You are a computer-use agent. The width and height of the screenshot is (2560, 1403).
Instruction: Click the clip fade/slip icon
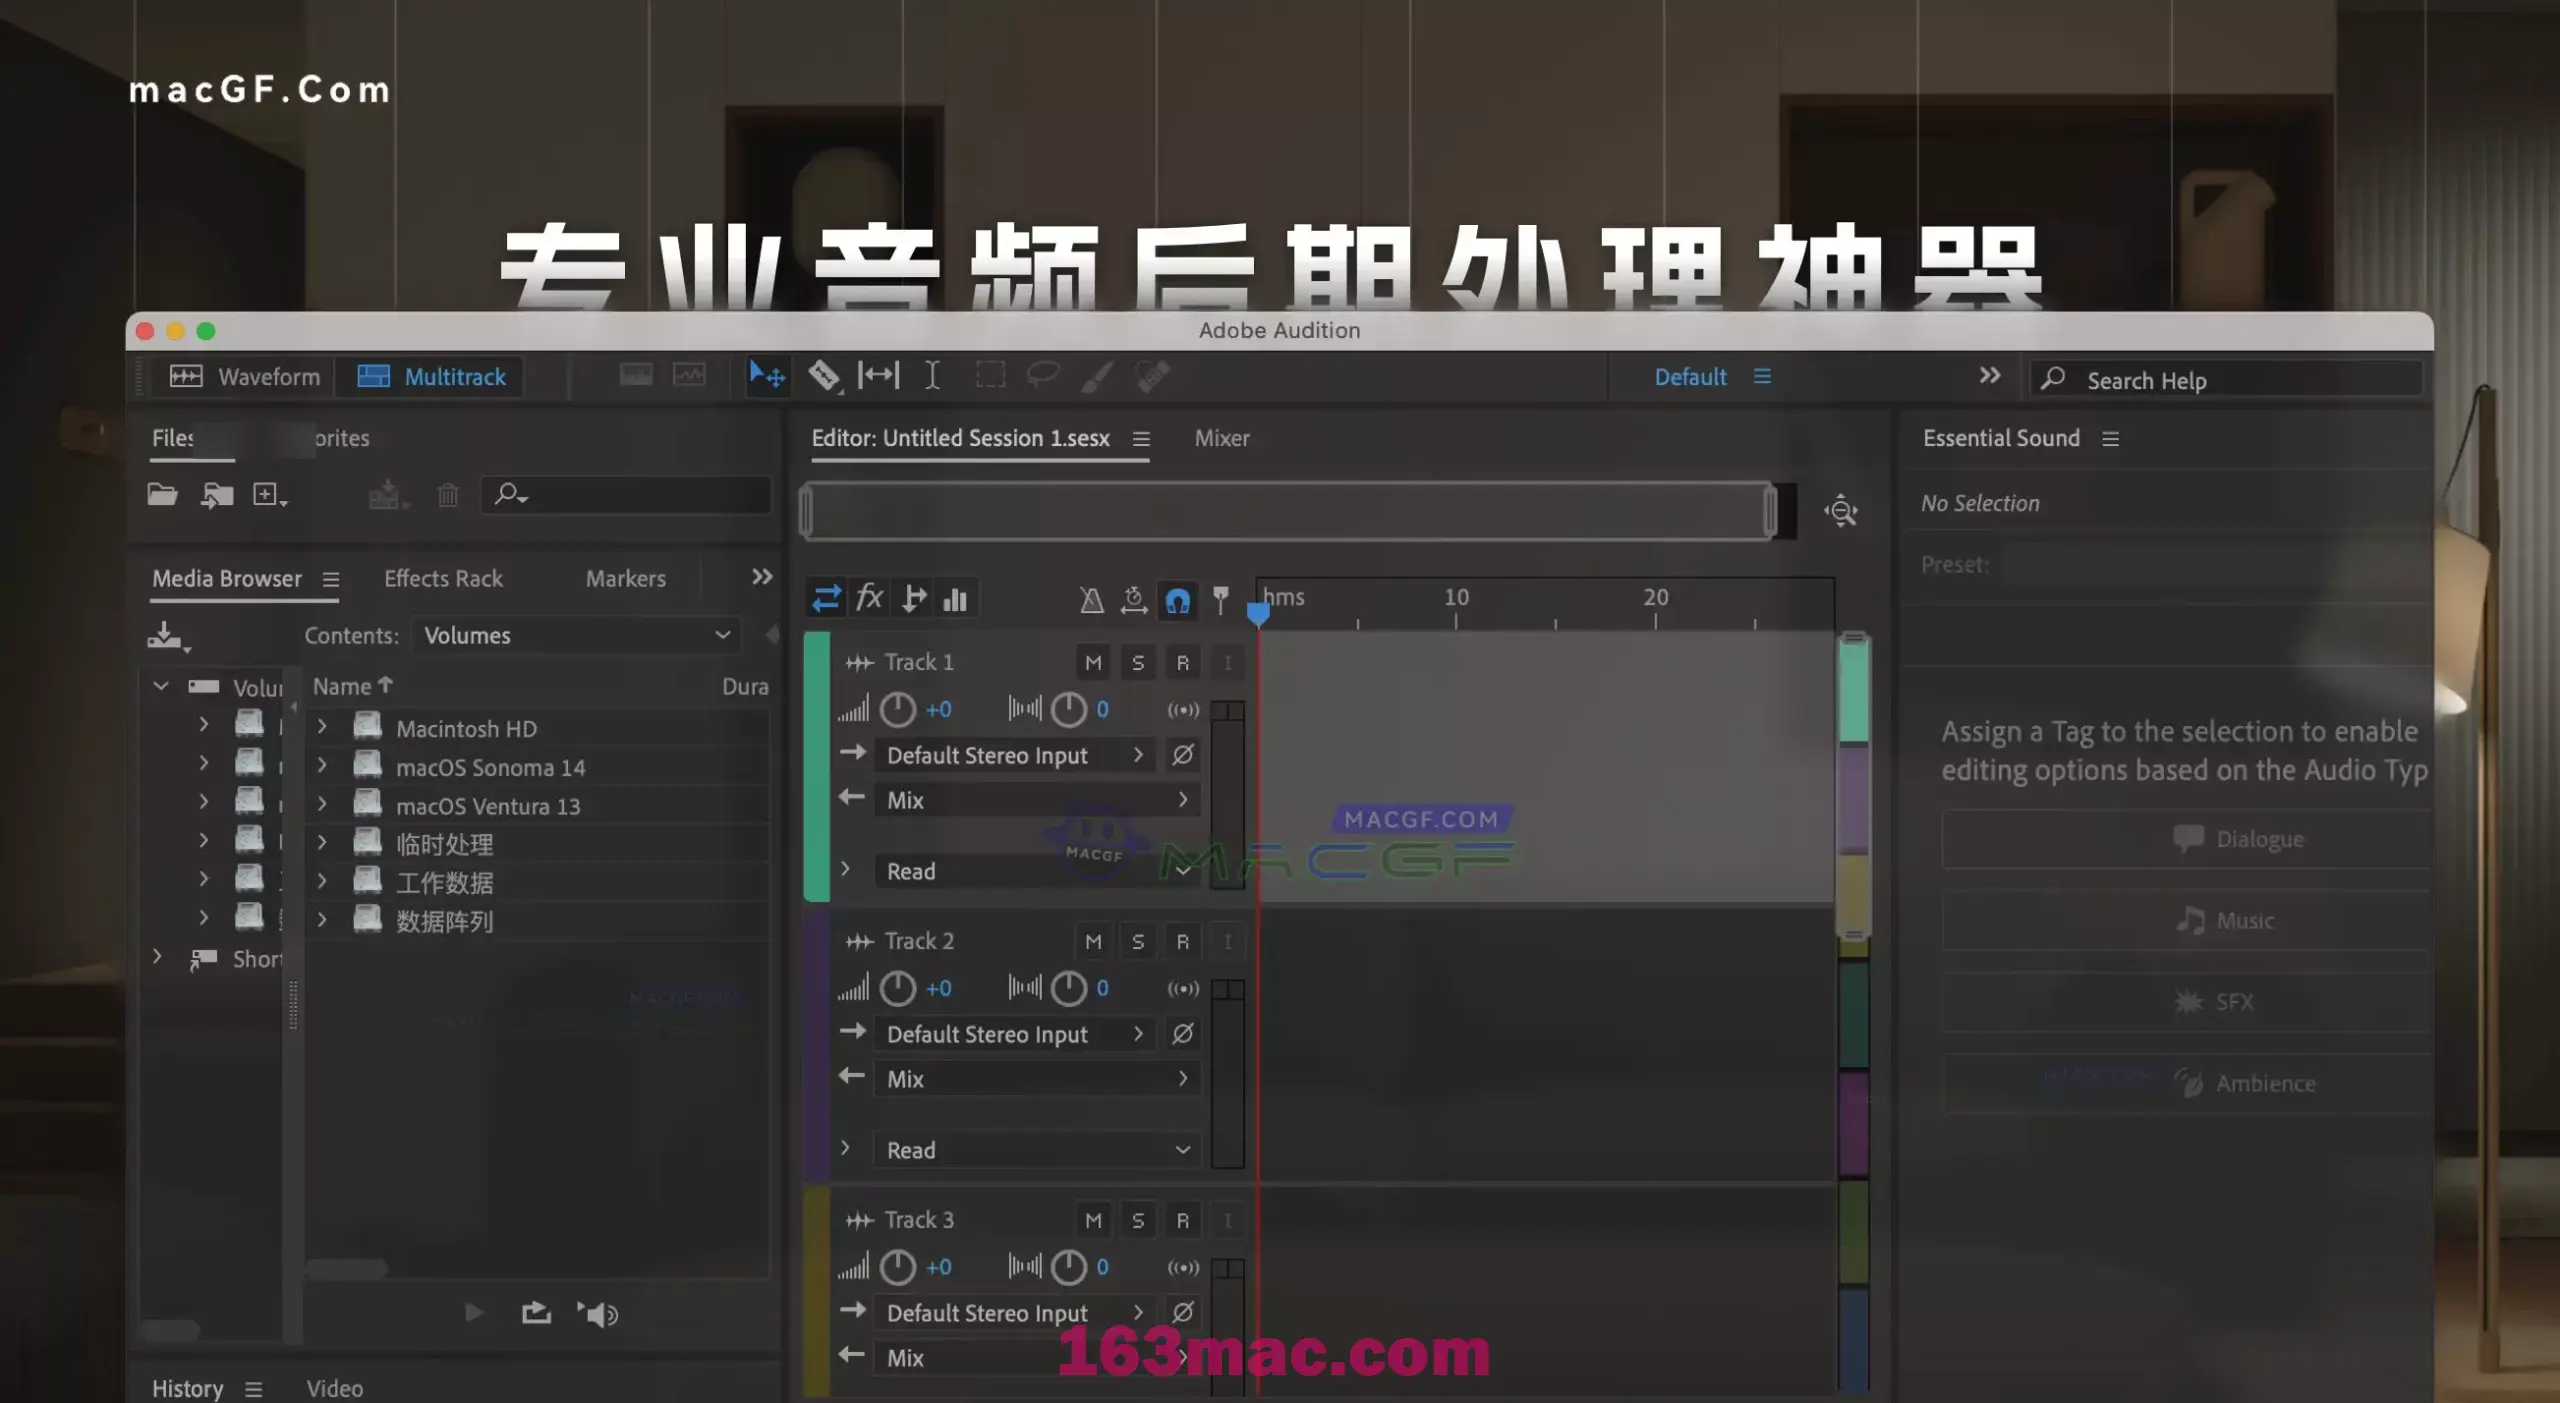tap(879, 377)
